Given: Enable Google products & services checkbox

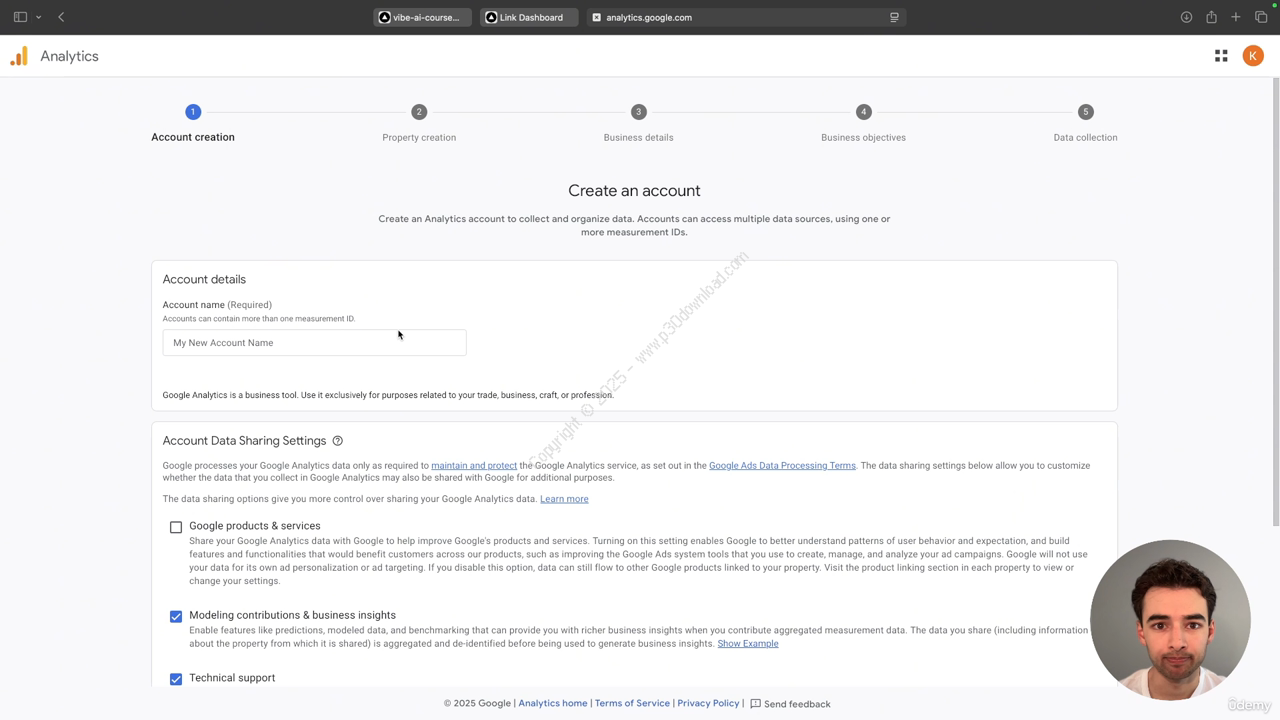Looking at the screenshot, I should 176,527.
